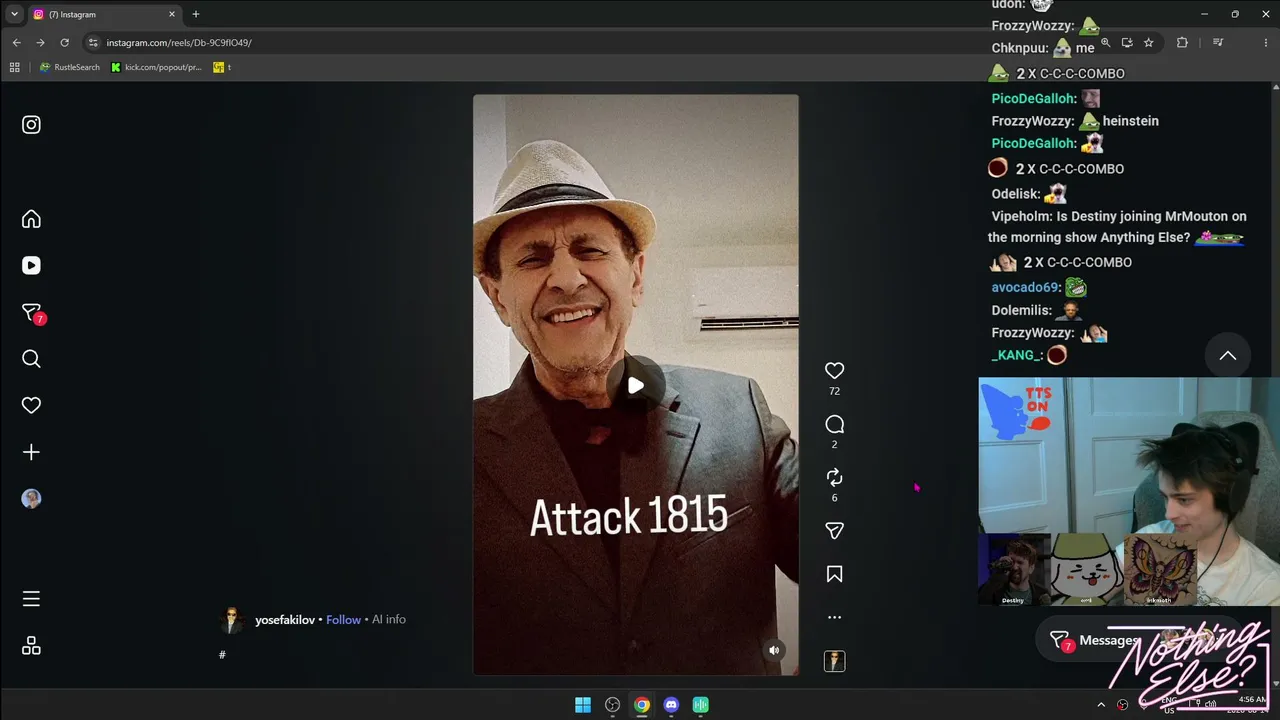The width and height of the screenshot is (1280, 720).
Task: Open the More hamburger menu
Action: [x=31, y=599]
